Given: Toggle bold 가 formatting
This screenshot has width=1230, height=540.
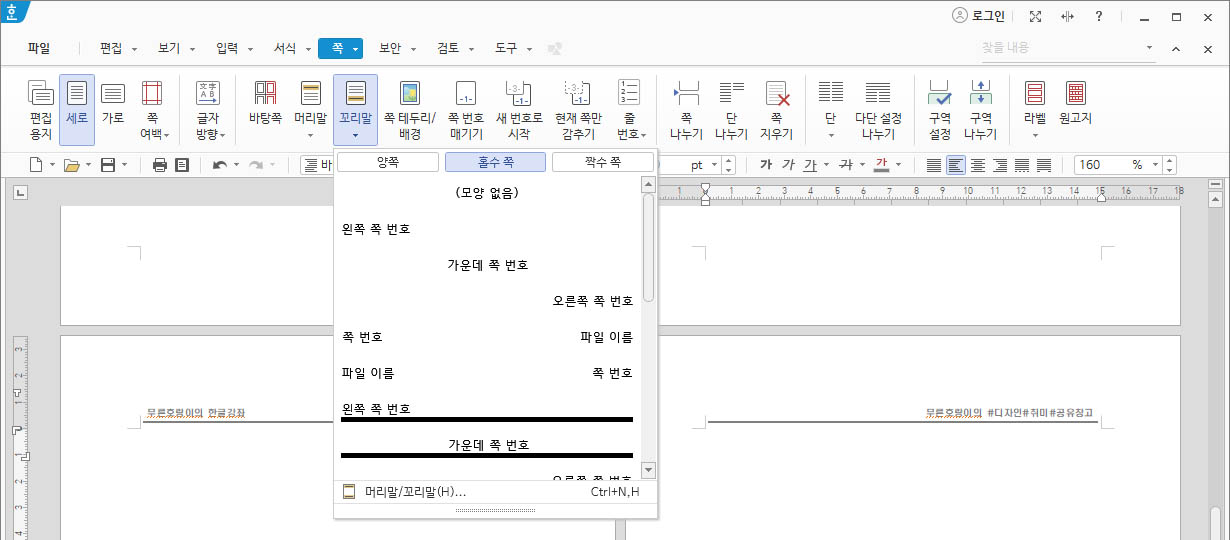Looking at the screenshot, I should tap(766, 165).
